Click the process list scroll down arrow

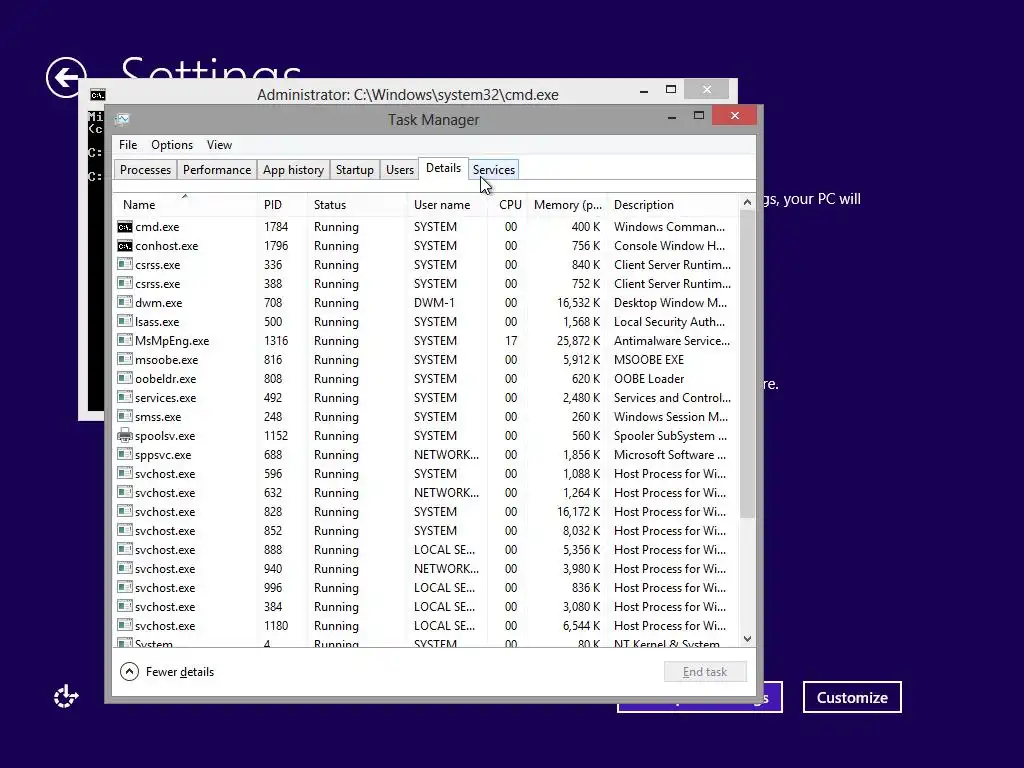tap(747, 639)
